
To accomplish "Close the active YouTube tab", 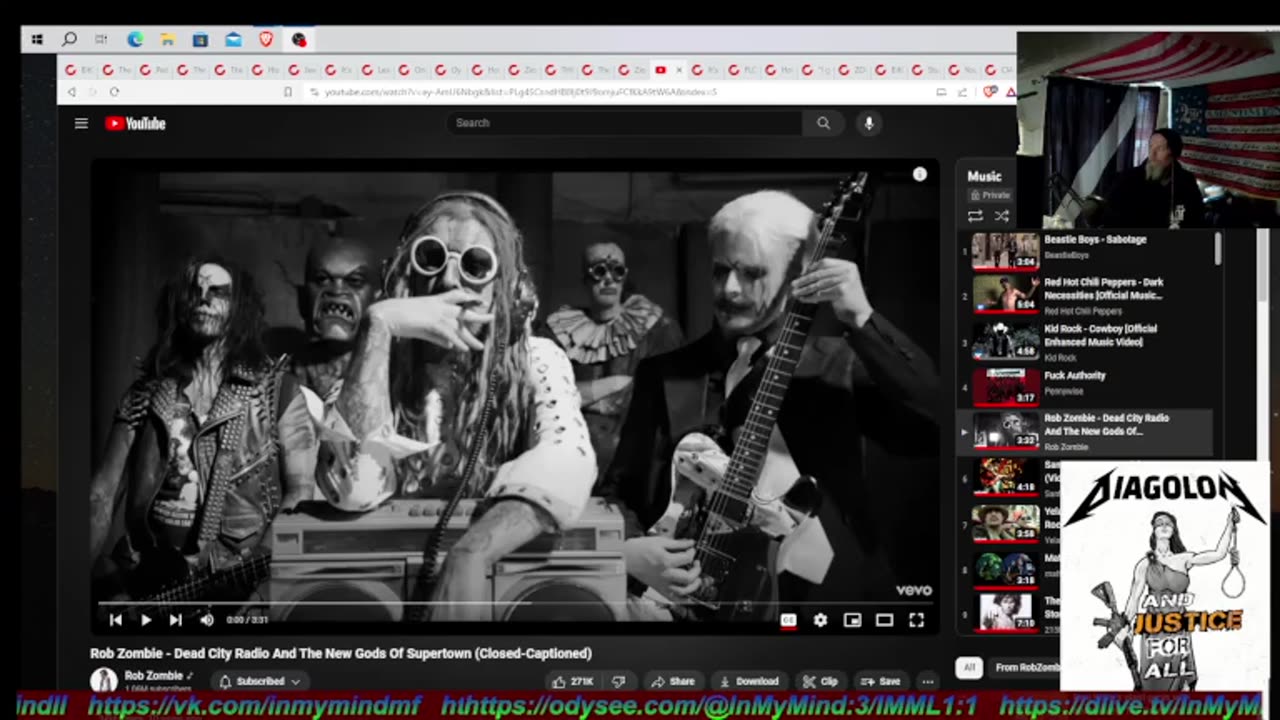I will (679, 70).
